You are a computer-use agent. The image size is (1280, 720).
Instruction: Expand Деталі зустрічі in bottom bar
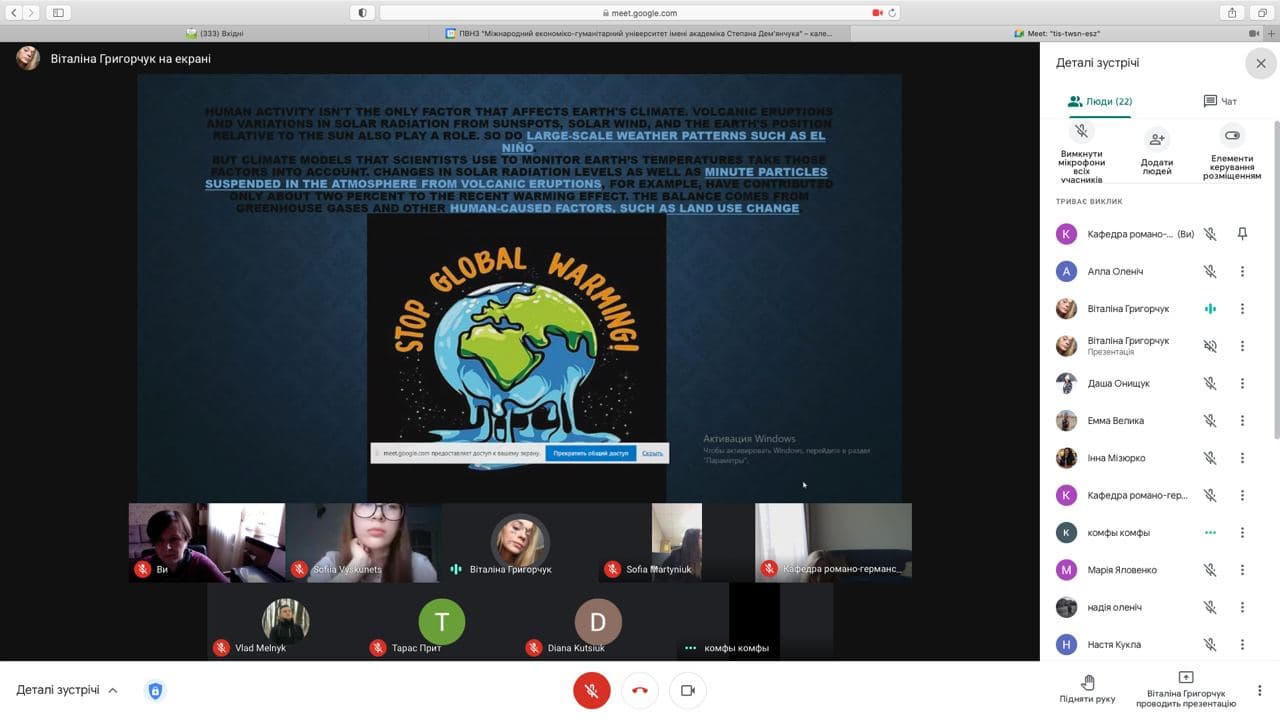[67, 690]
